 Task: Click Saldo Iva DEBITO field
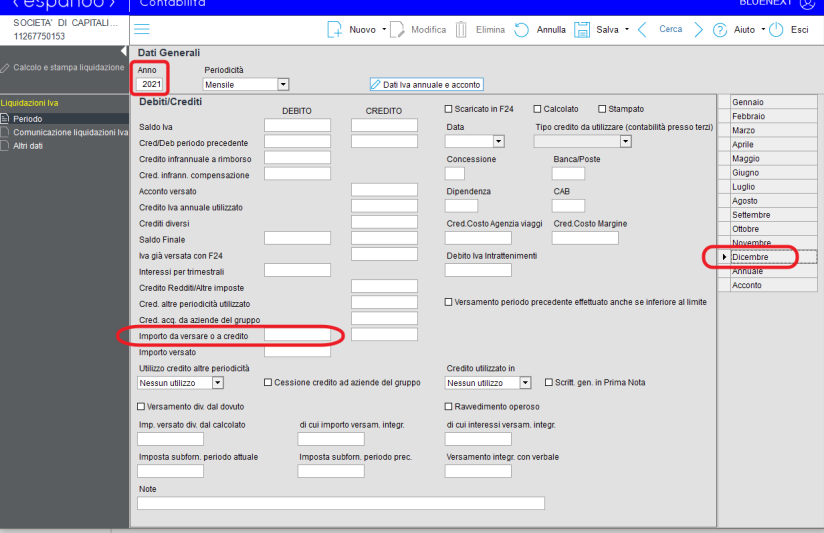(x=297, y=125)
